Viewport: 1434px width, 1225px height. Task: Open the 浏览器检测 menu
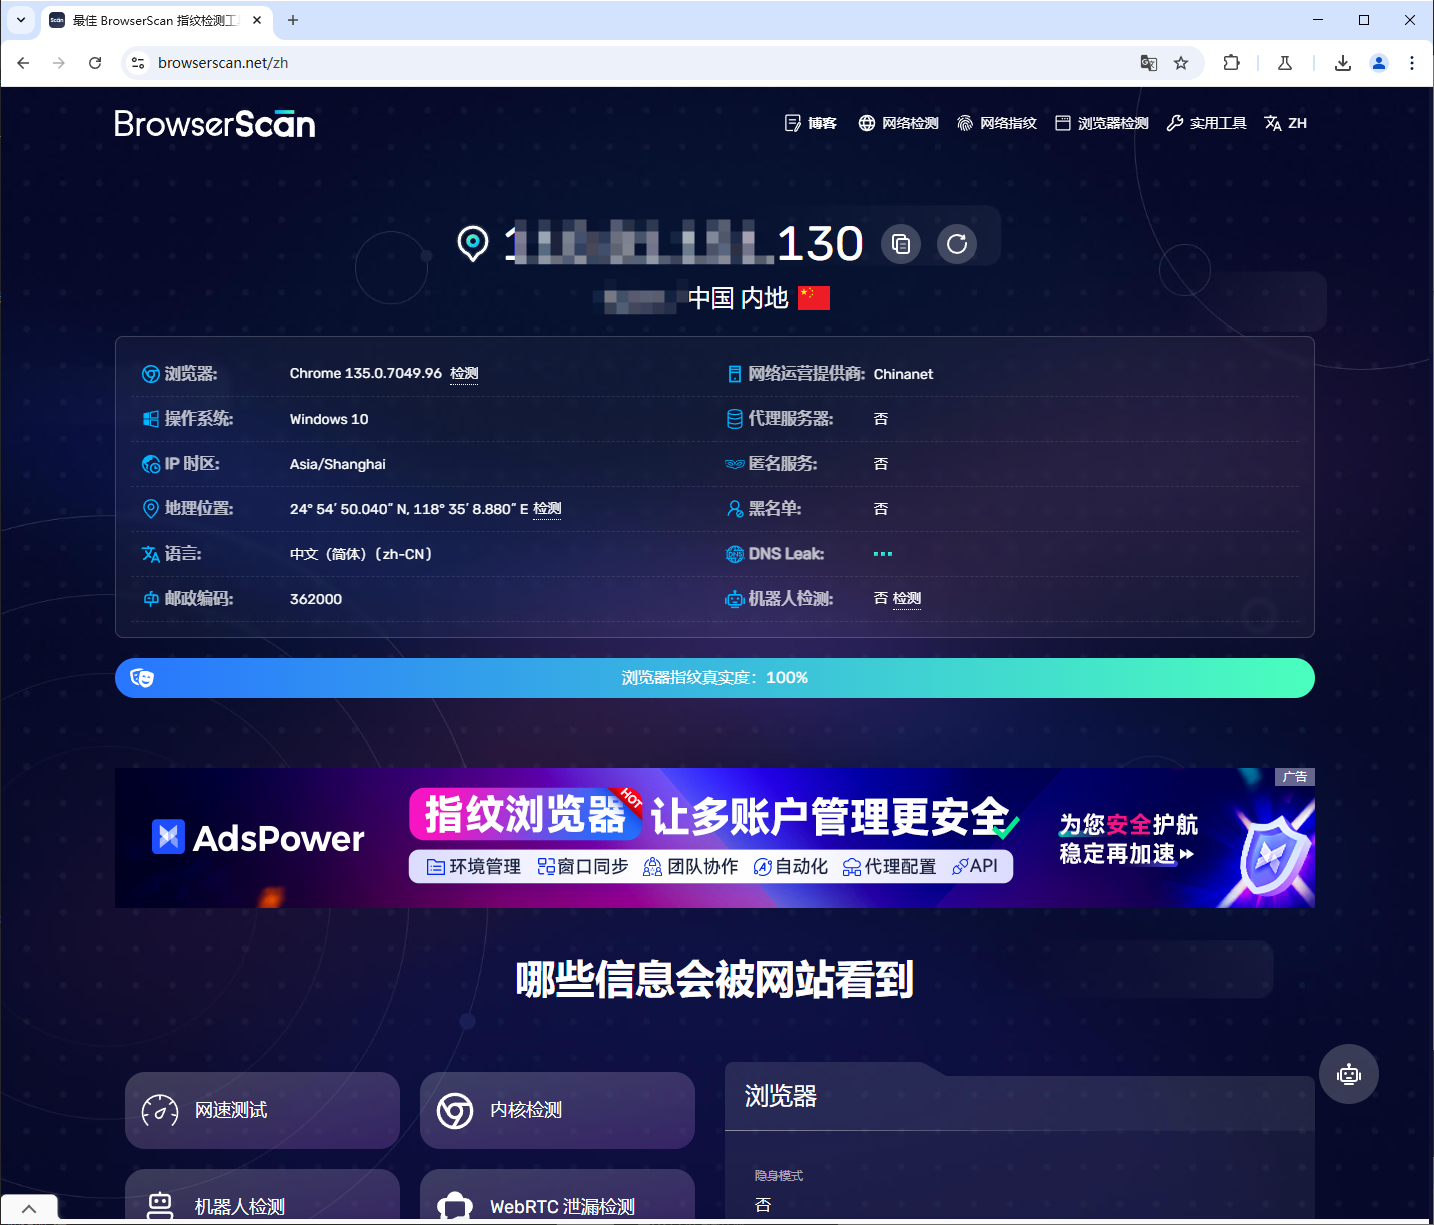pyautogui.click(x=1102, y=123)
